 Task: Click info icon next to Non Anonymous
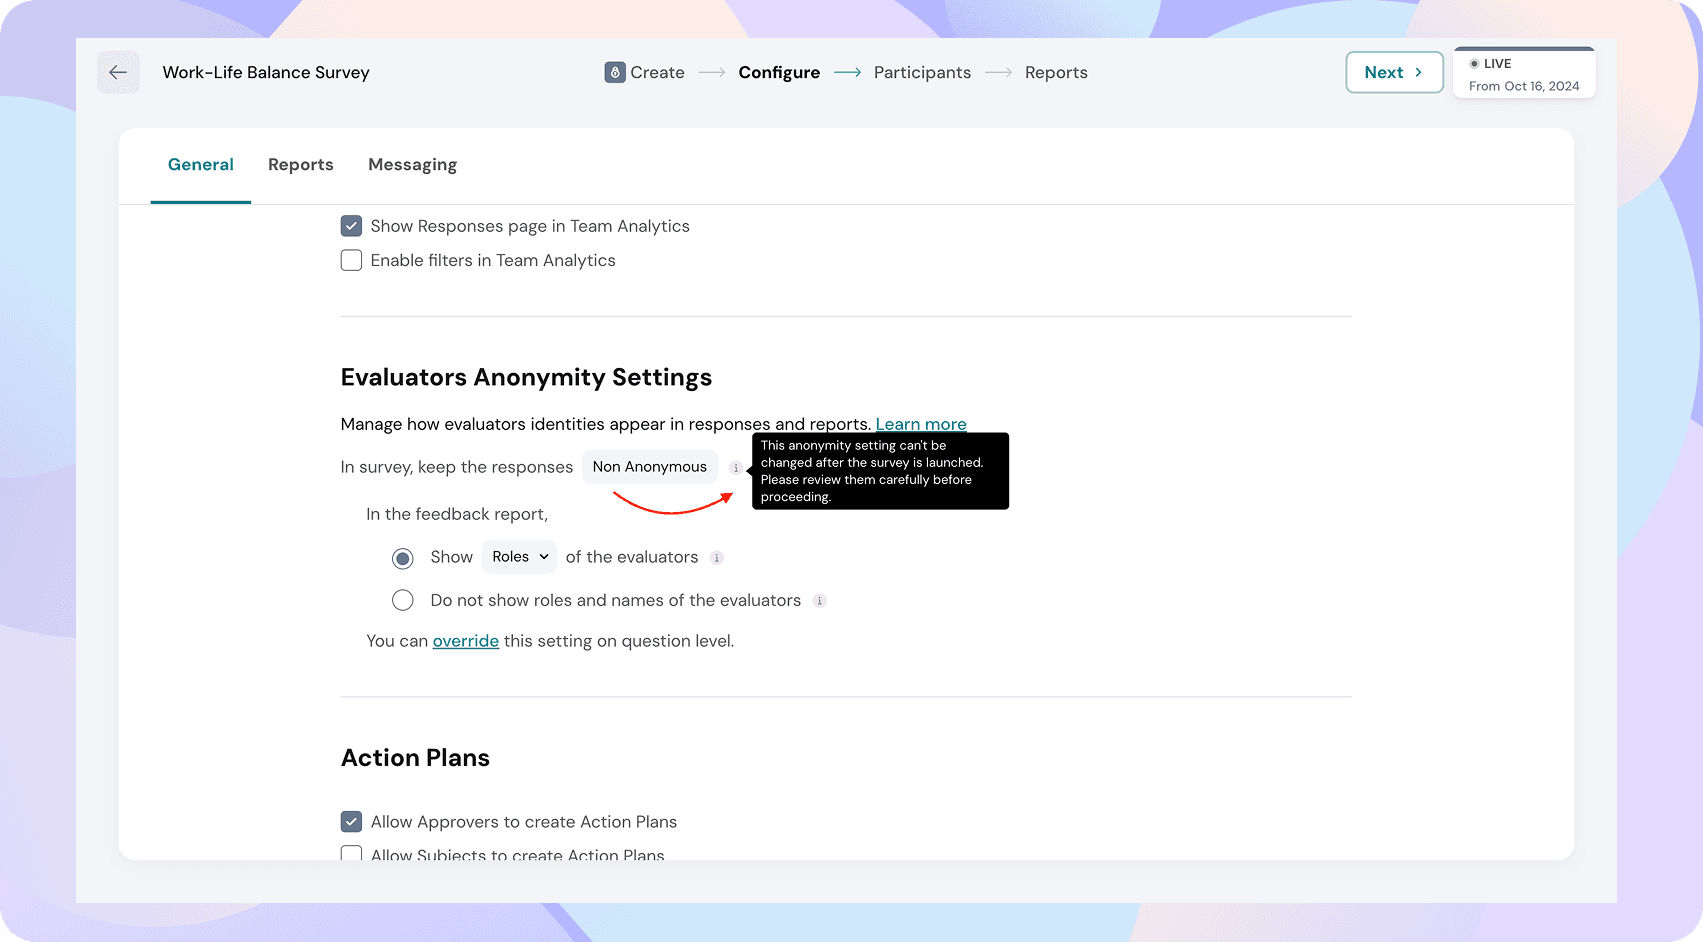[736, 468]
